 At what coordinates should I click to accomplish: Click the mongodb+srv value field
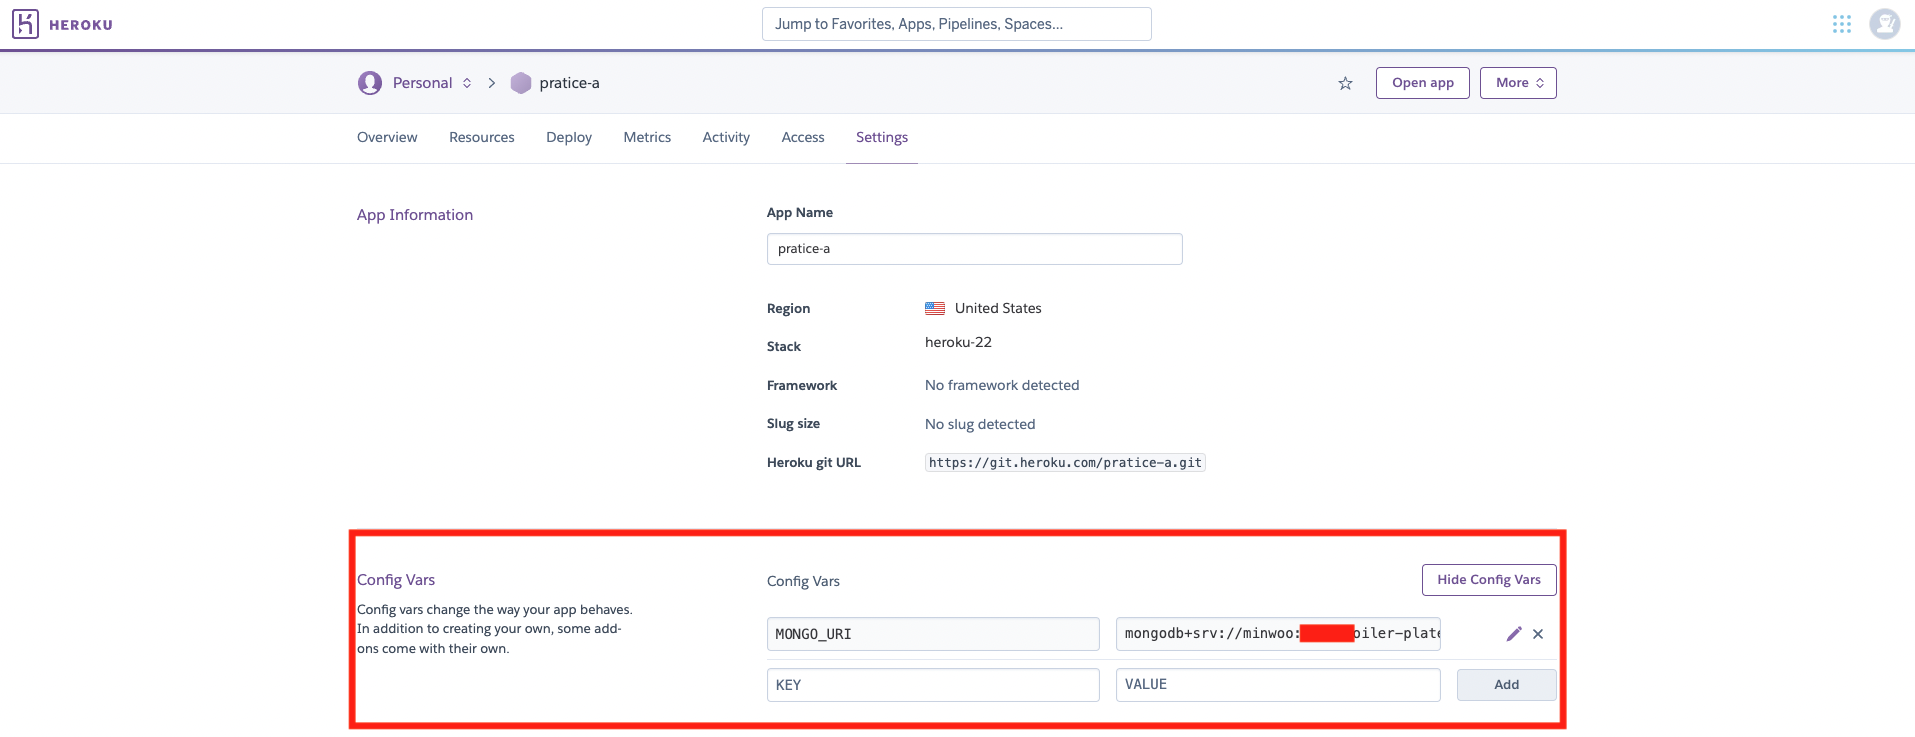(1278, 634)
